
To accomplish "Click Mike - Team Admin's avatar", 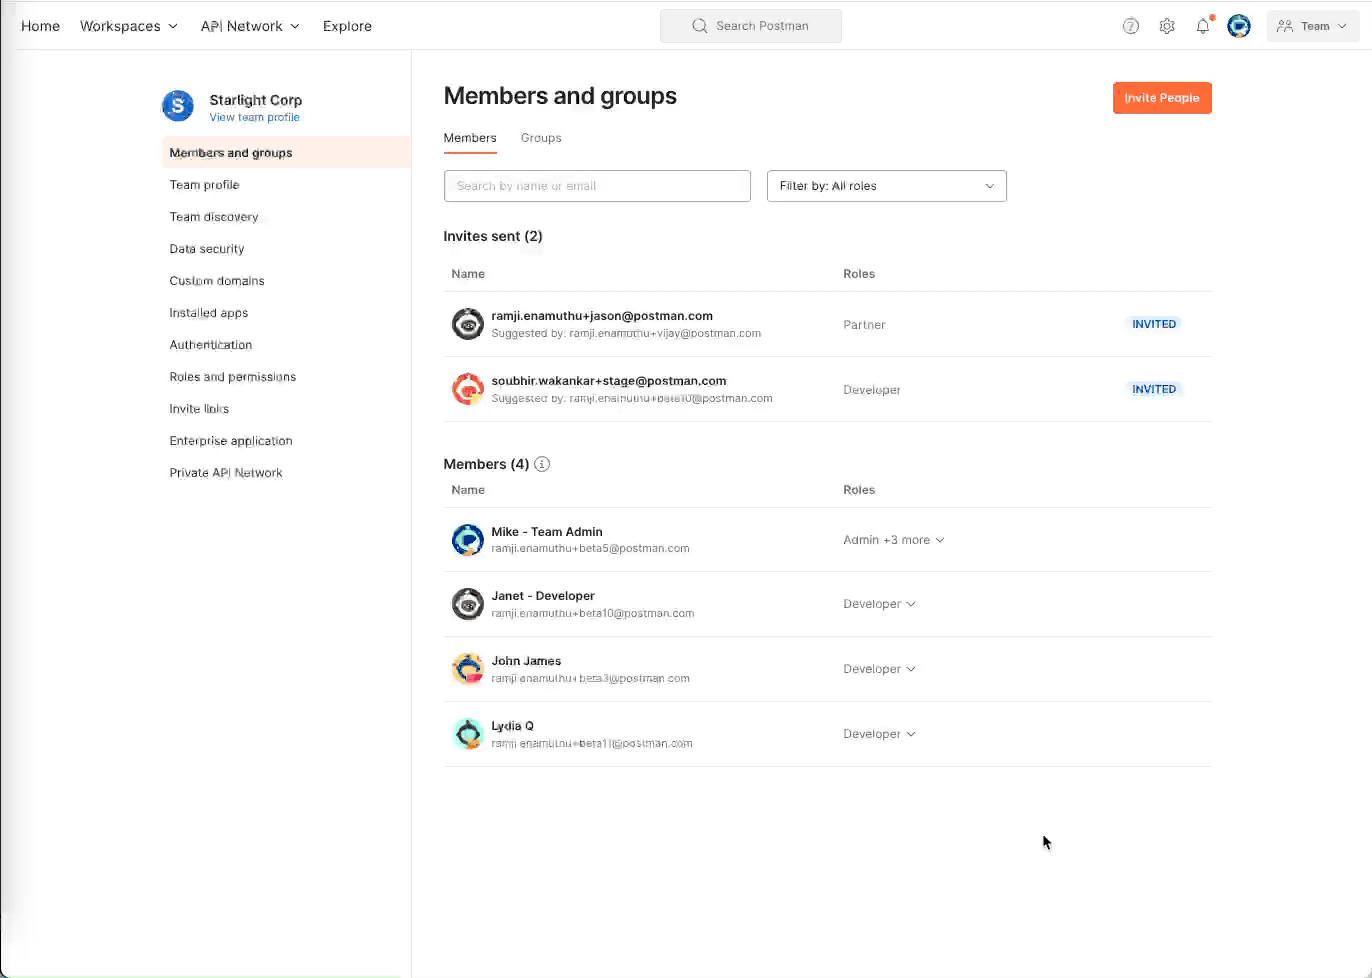I will [x=467, y=540].
